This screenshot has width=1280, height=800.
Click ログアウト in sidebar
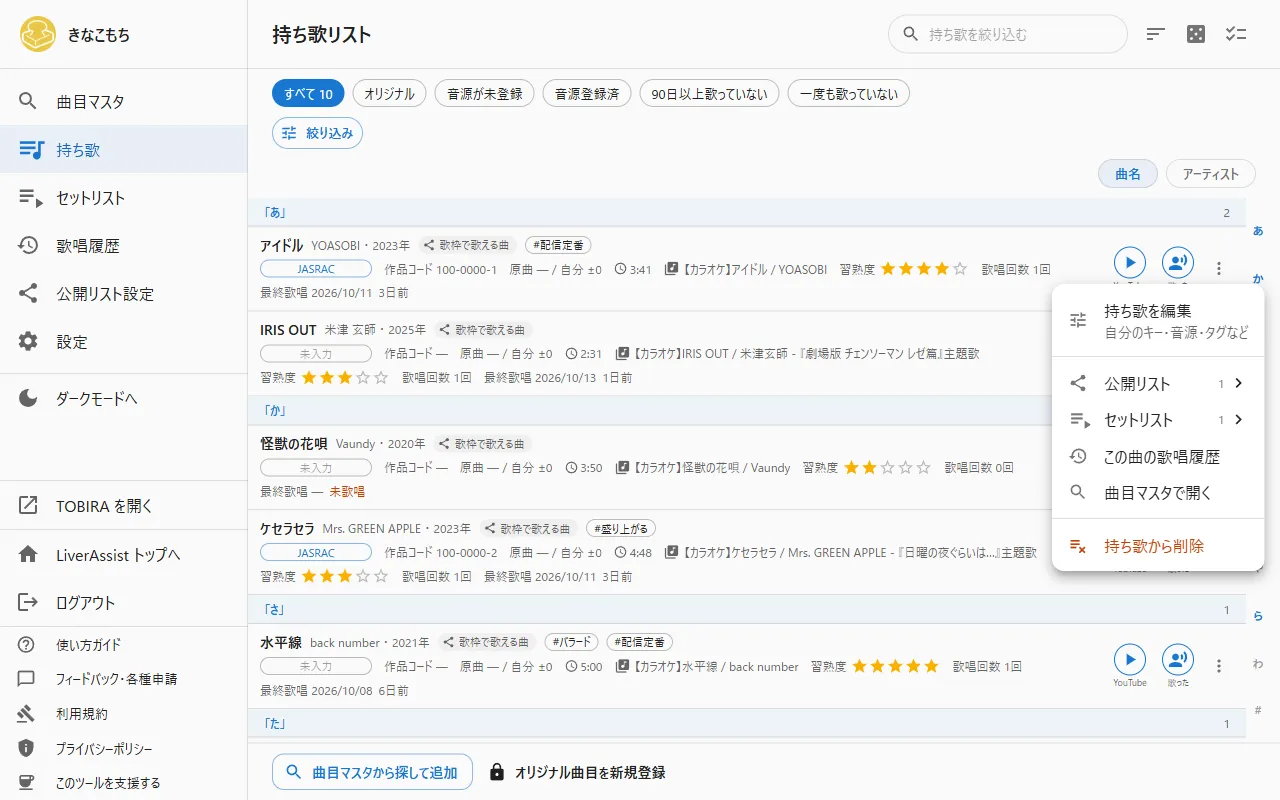point(123,602)
